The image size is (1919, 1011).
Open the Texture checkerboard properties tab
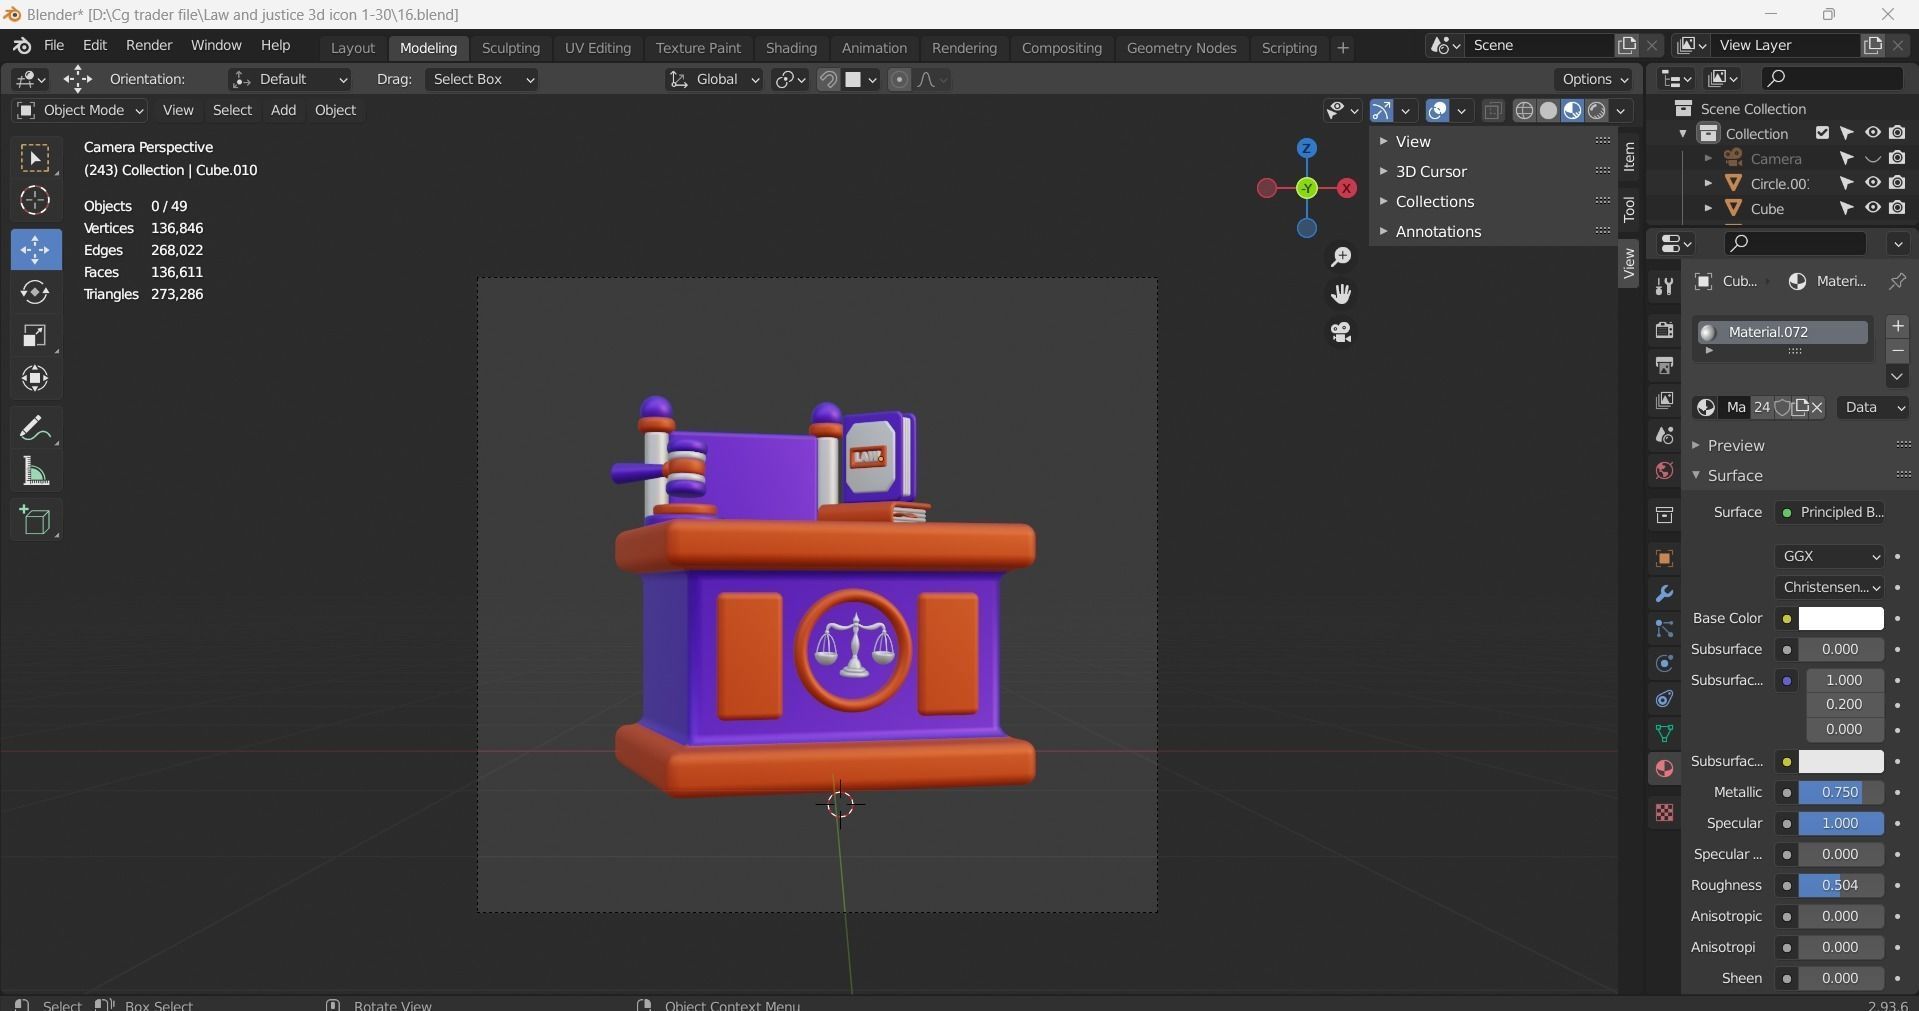(x=1664, y=813)
